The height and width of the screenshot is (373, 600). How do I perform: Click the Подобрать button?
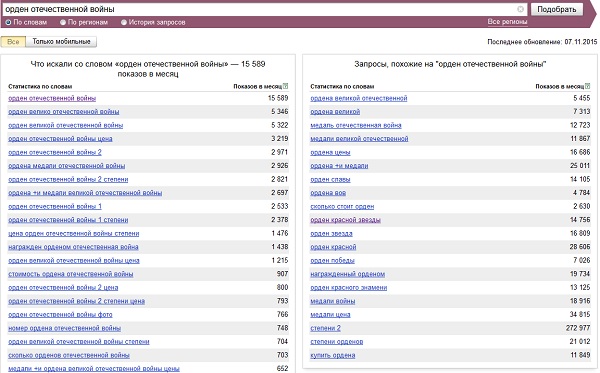557,9
